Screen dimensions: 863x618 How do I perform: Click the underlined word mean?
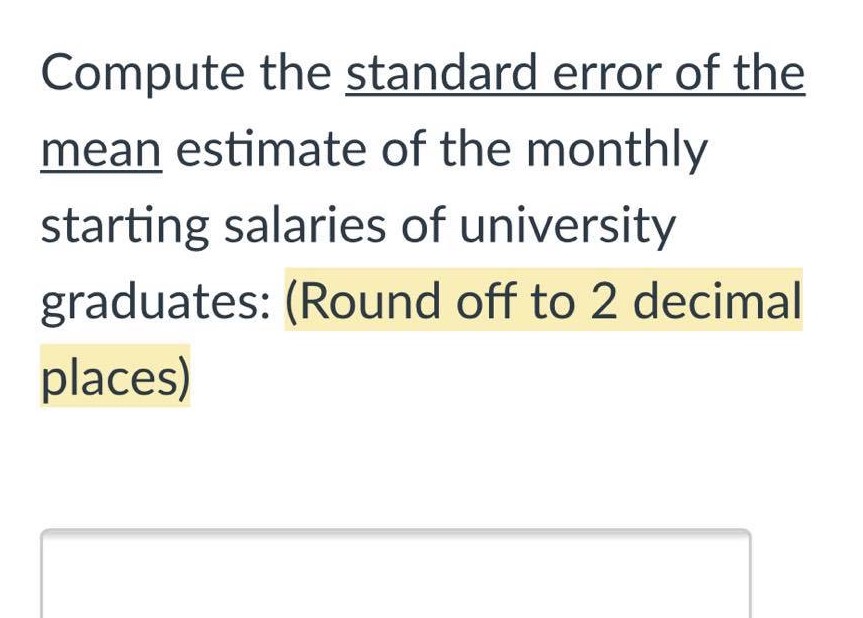[x=100, y=148]
